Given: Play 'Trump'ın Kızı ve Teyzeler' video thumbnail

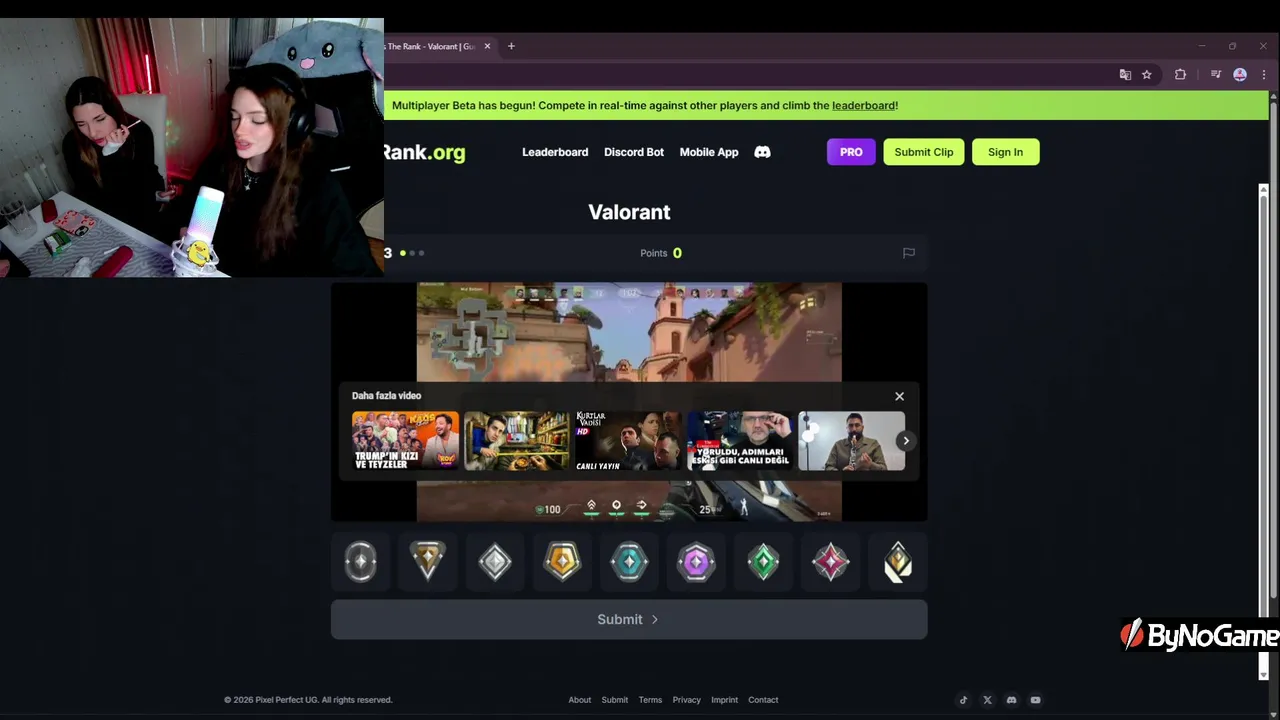Looking at the screenshot, I should tap(405, 441).
